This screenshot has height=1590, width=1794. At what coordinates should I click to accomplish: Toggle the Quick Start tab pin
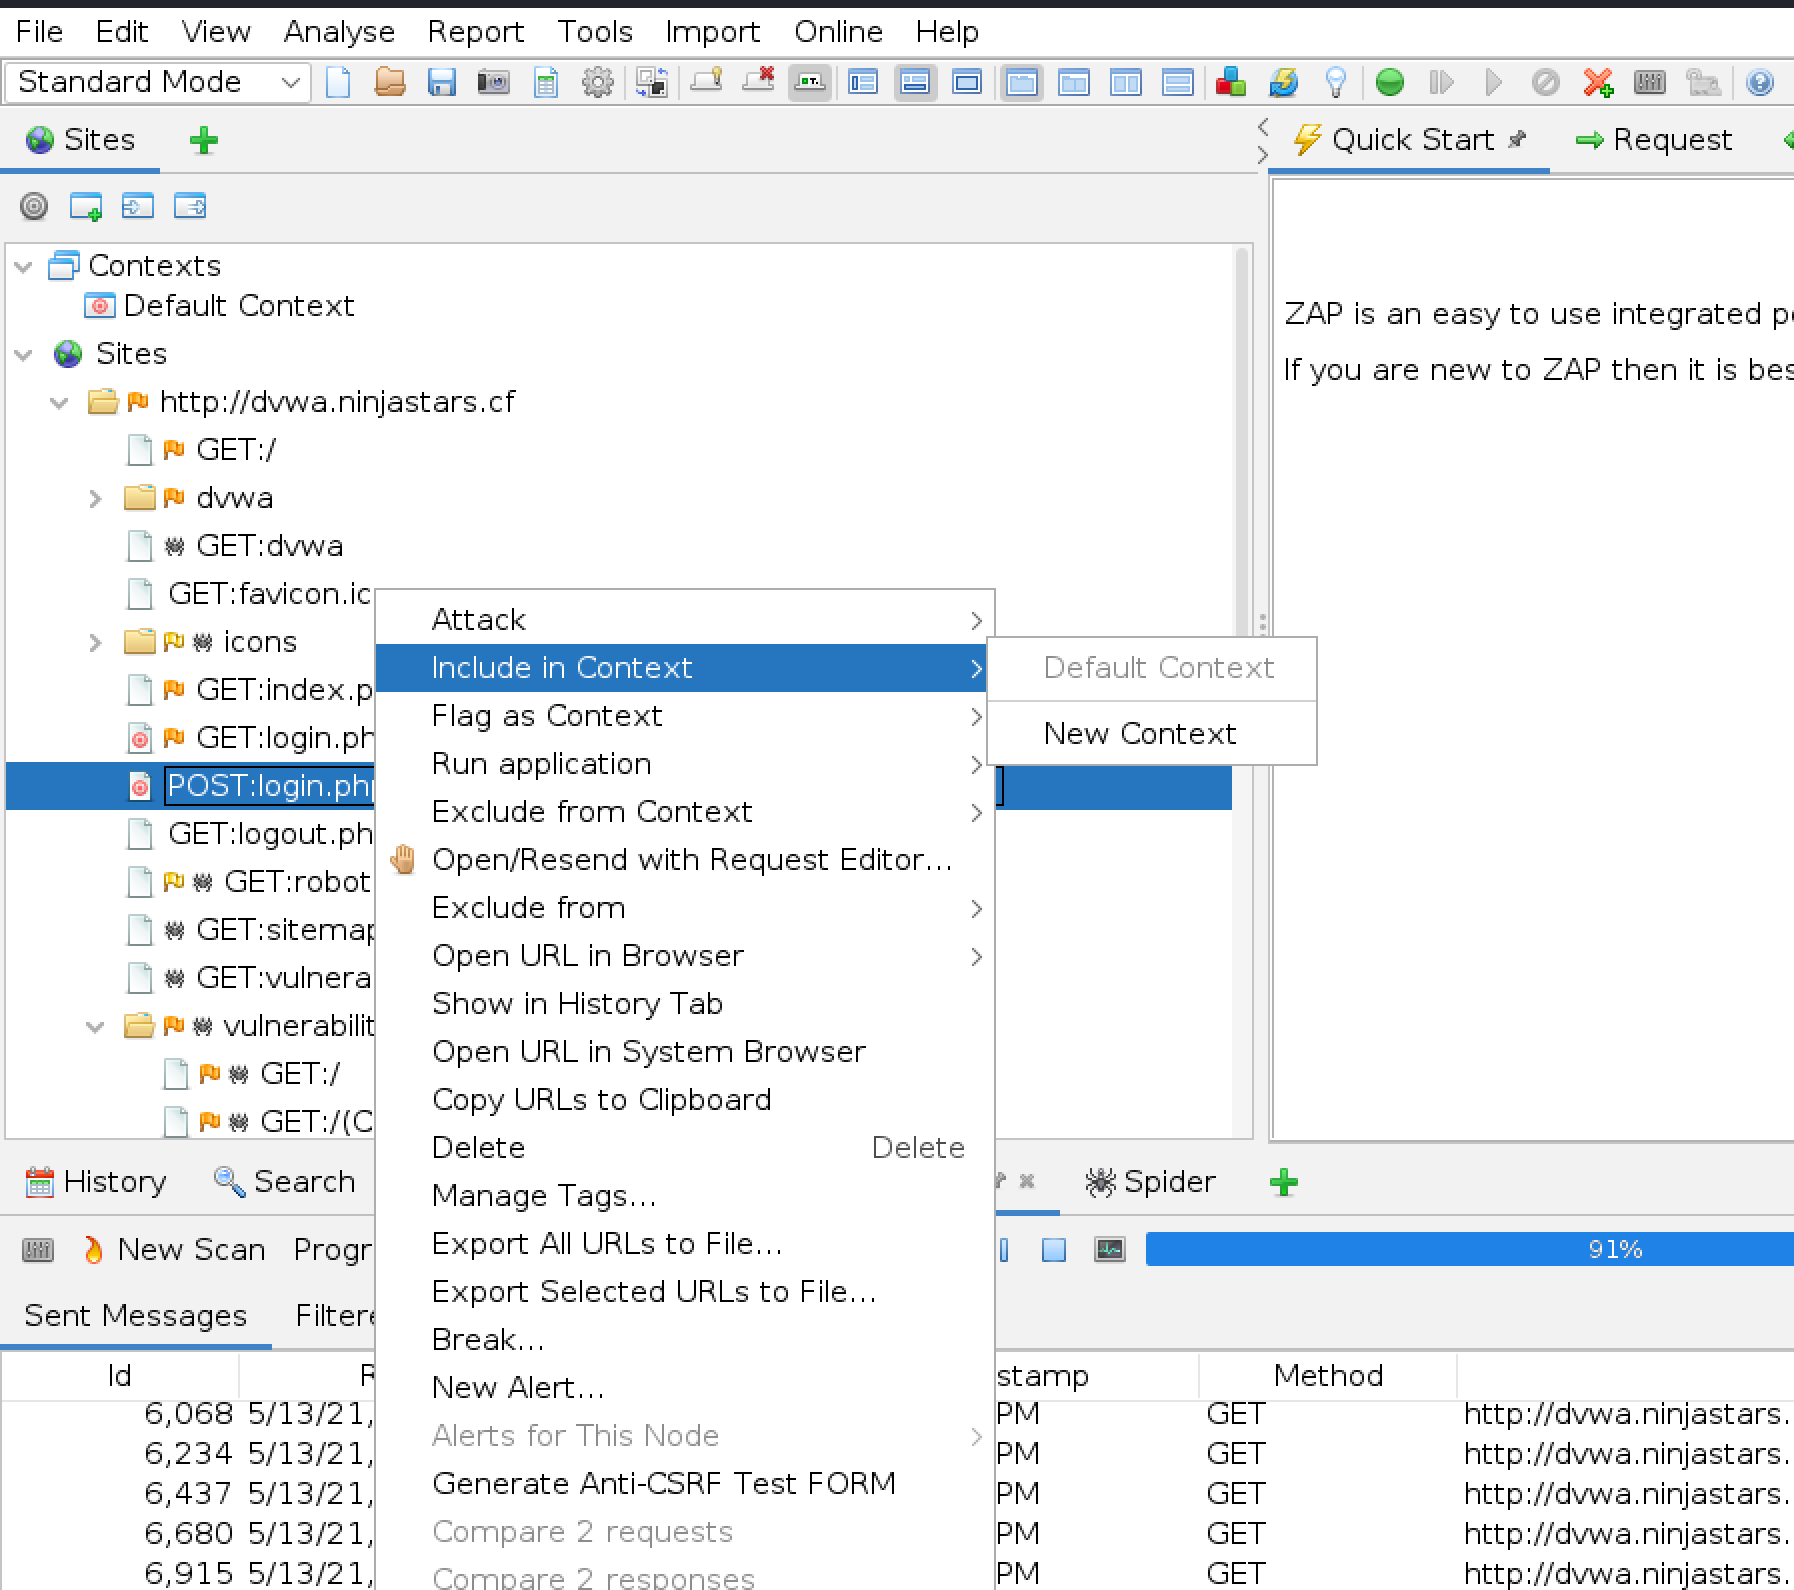tap(1518, 140)
